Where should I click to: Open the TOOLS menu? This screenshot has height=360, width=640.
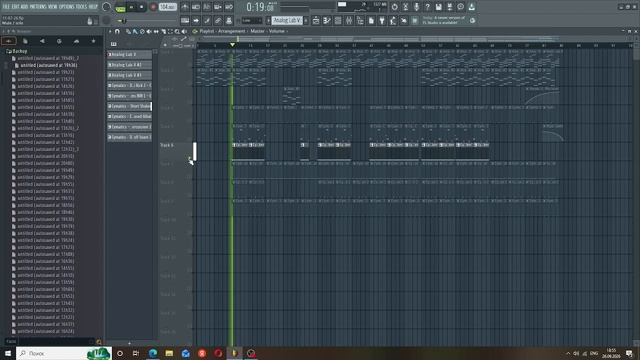[81, 7]
